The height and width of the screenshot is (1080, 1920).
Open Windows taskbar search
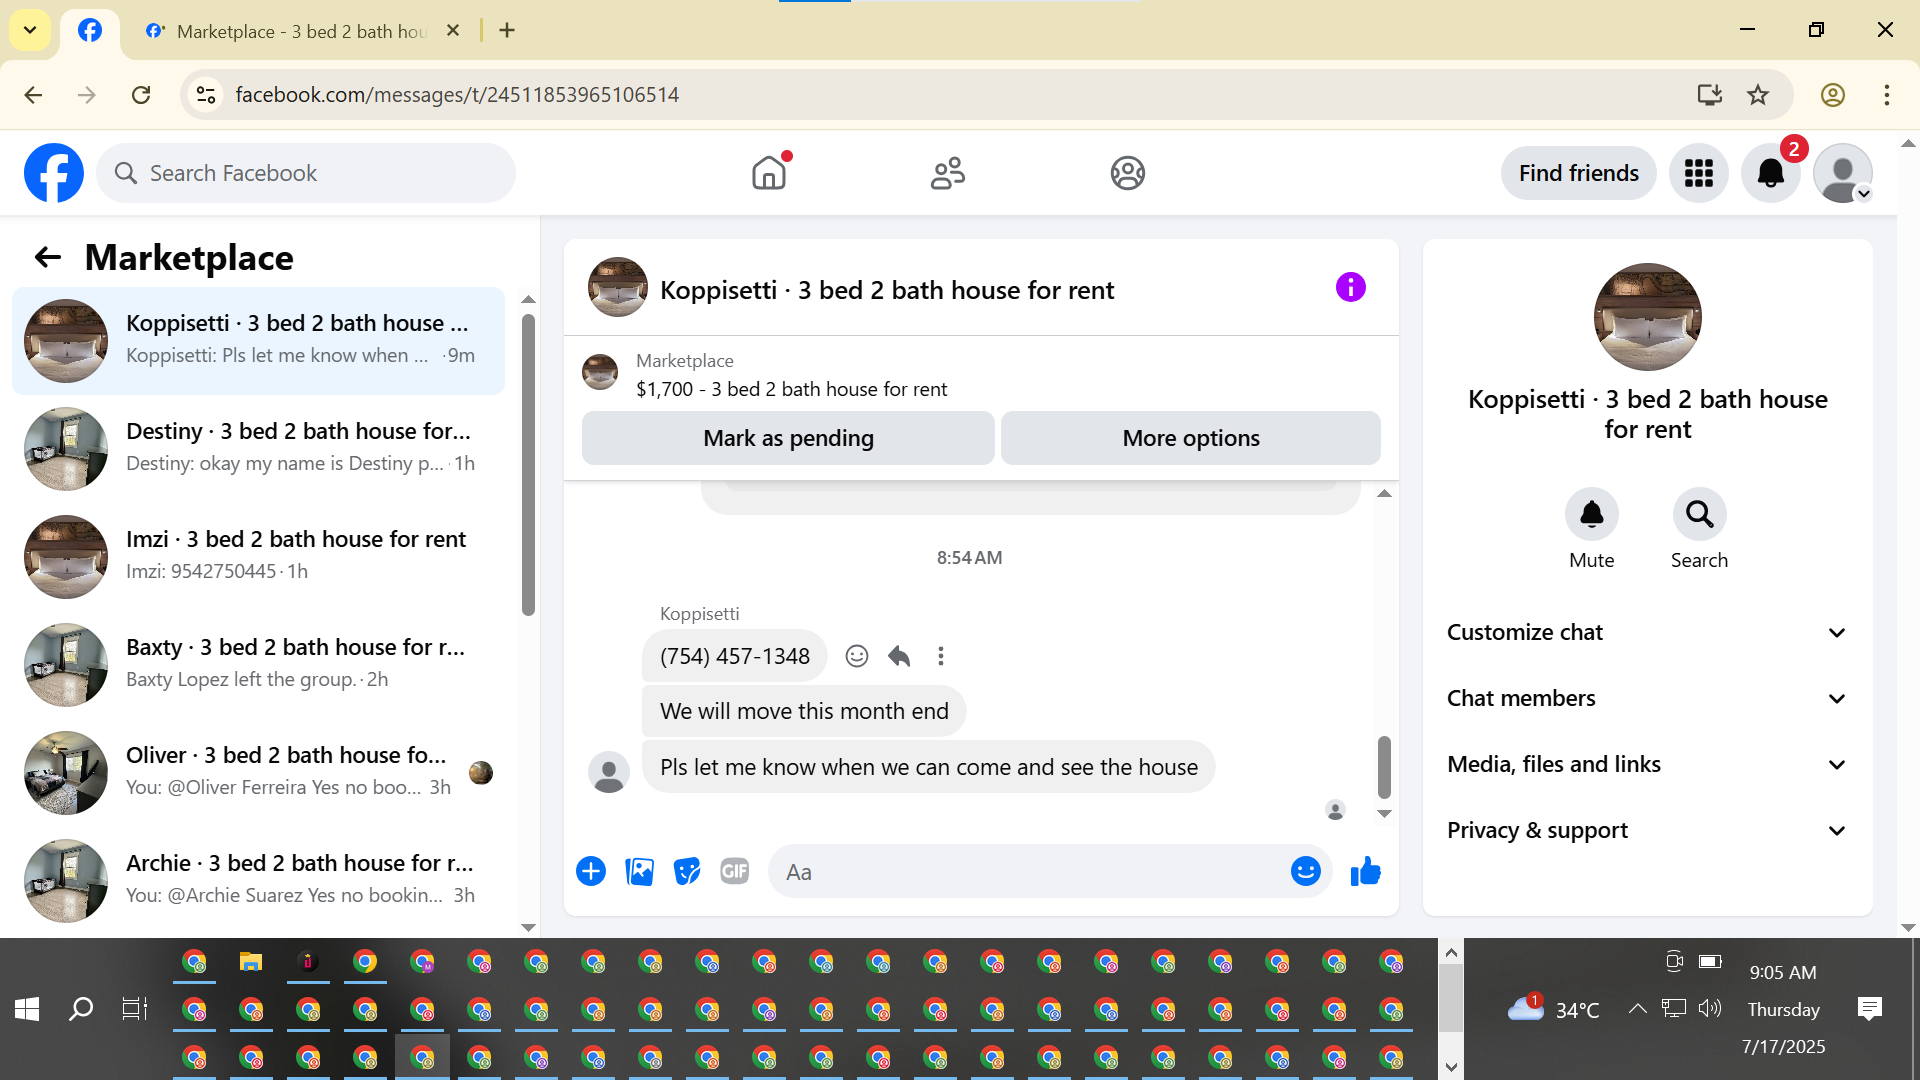click(x=81, y=1009)
